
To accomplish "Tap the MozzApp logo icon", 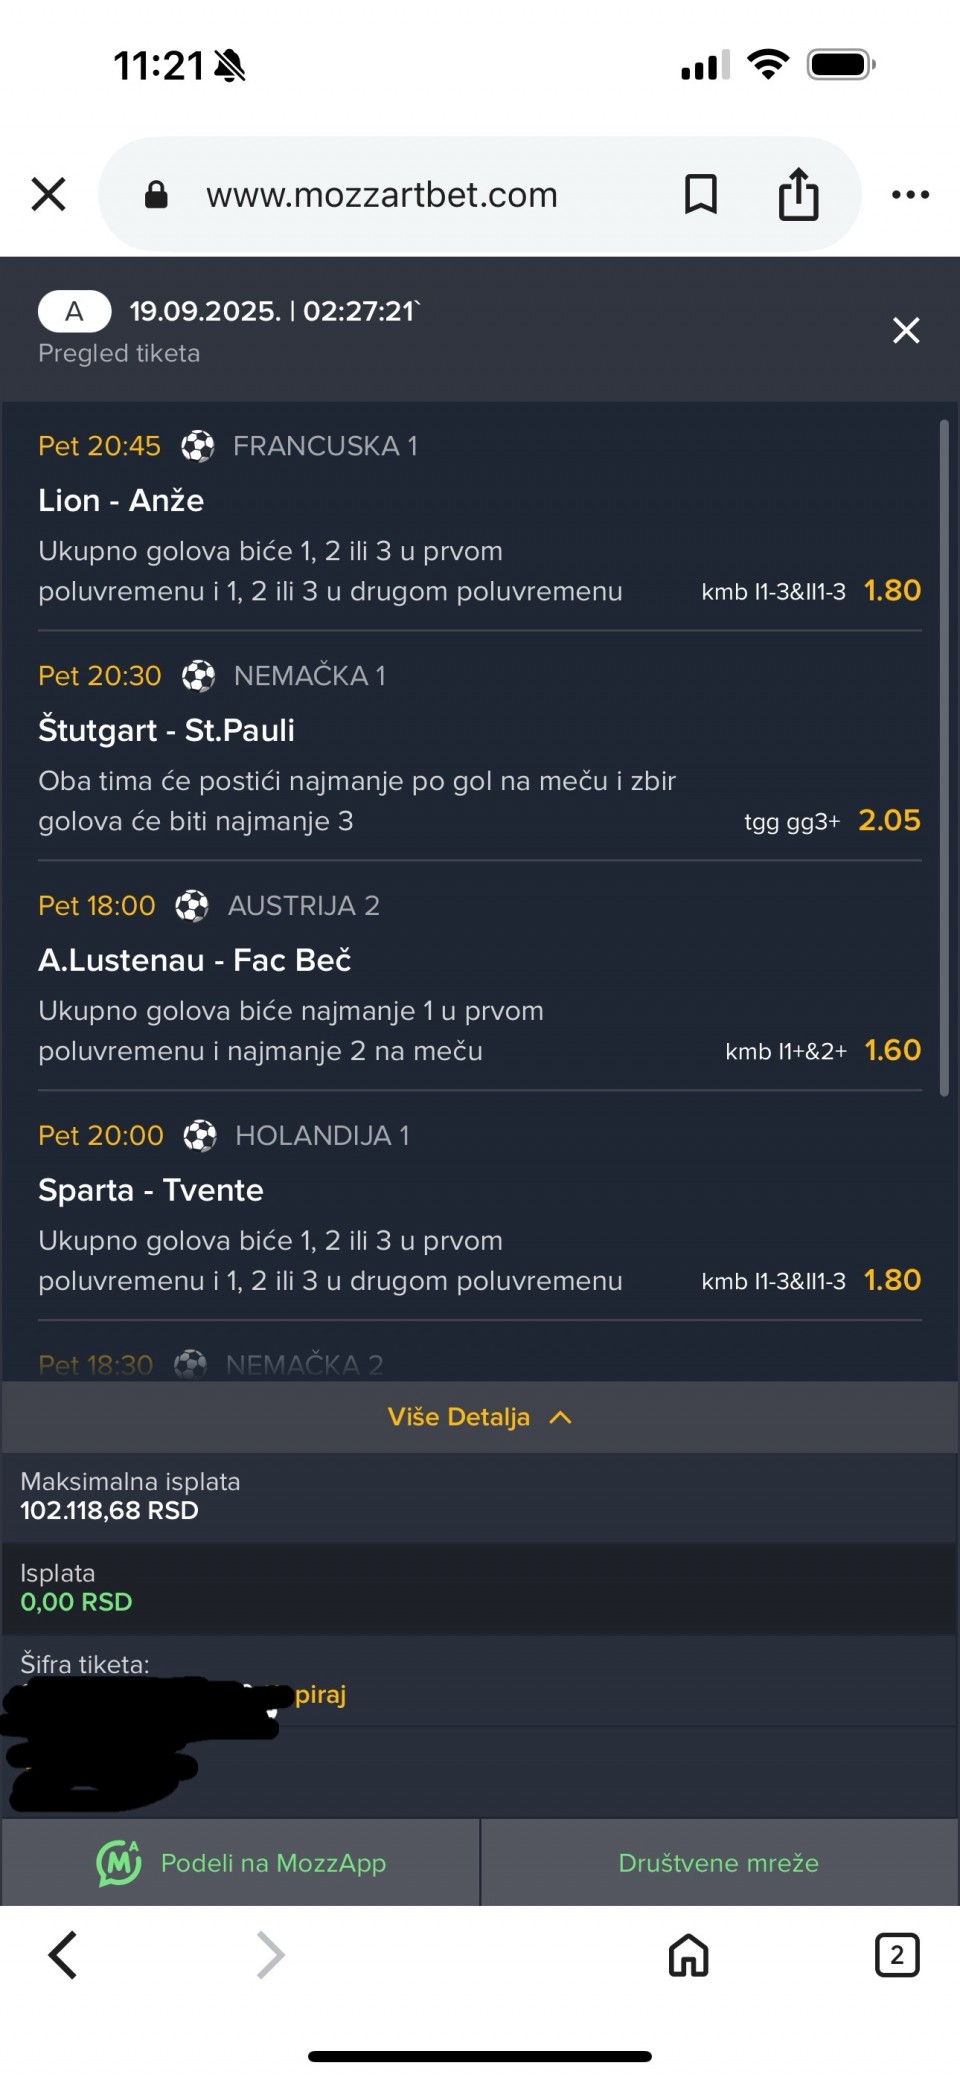I will [x=118, y=1863].
